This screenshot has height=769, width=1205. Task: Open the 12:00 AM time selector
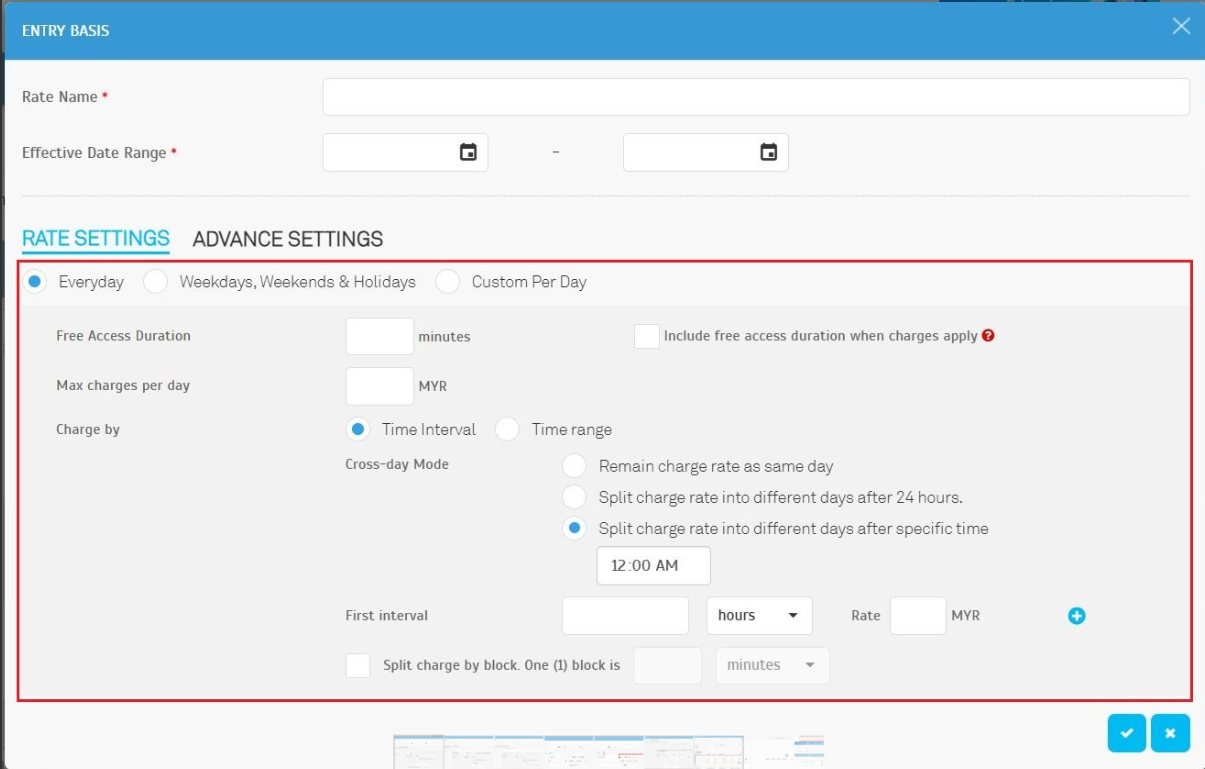point(653,566)
